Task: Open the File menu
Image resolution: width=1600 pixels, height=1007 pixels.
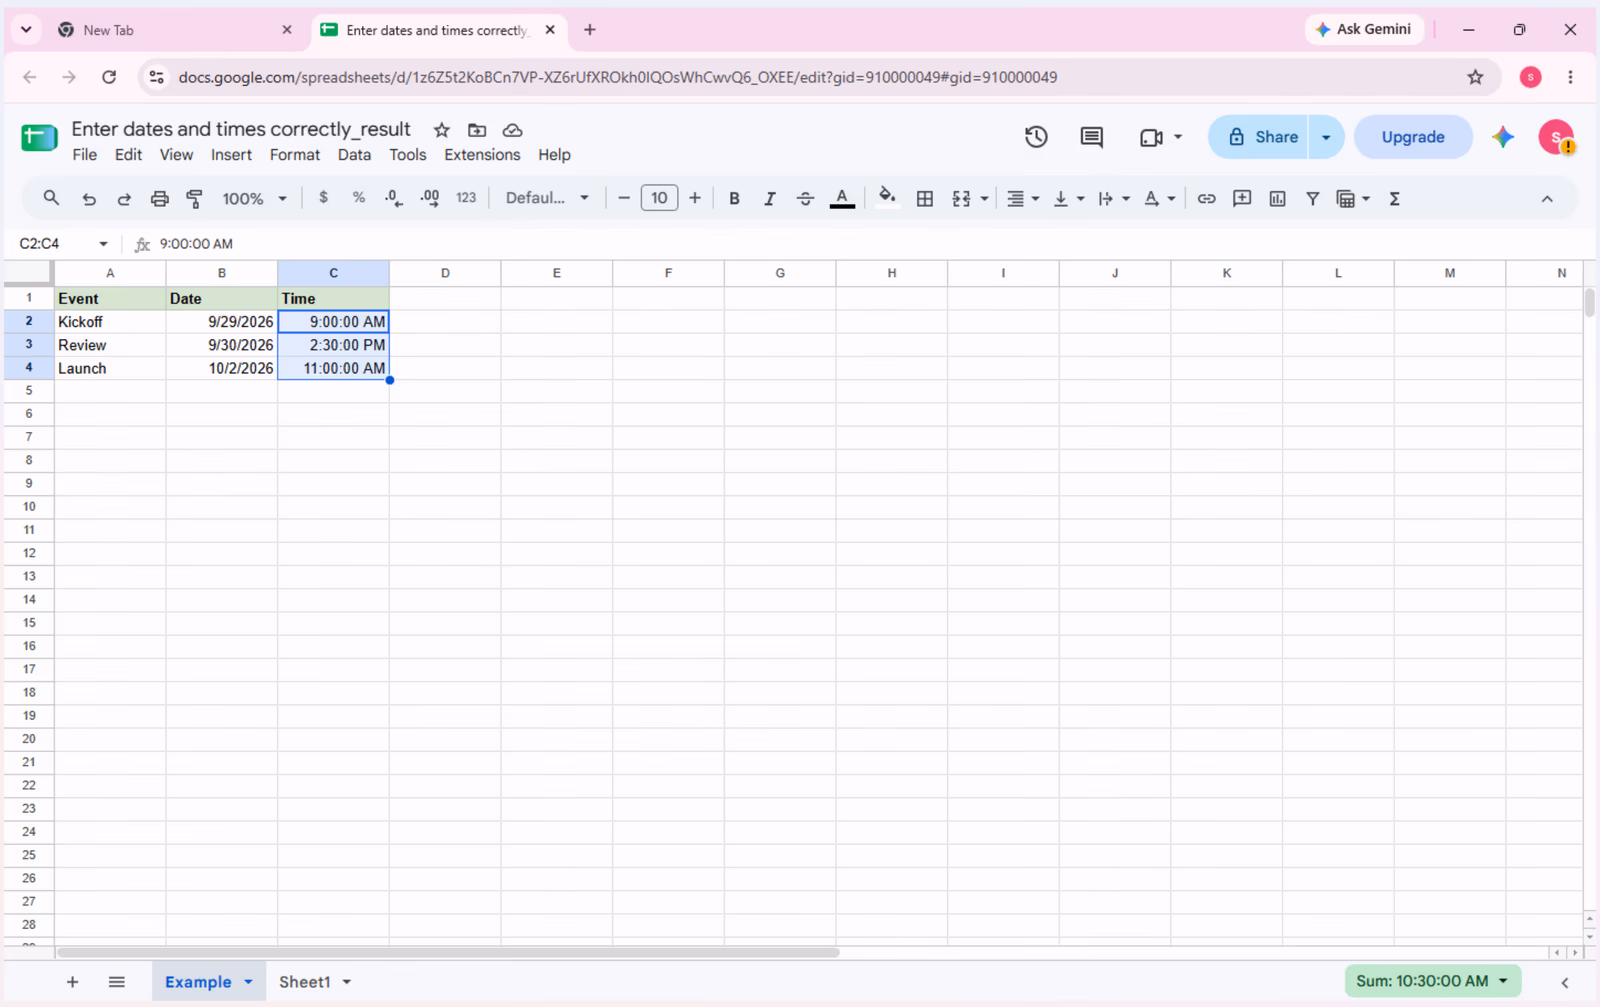Action: pos(85,155)
